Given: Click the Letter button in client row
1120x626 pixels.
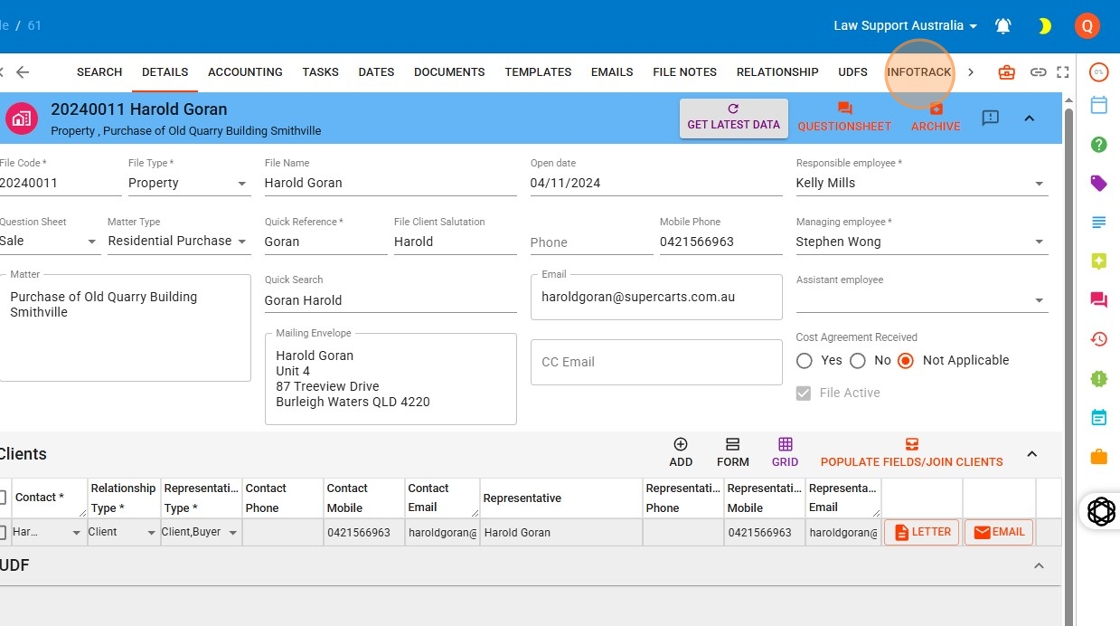Looking at the screenshot, I should (921, 532).
